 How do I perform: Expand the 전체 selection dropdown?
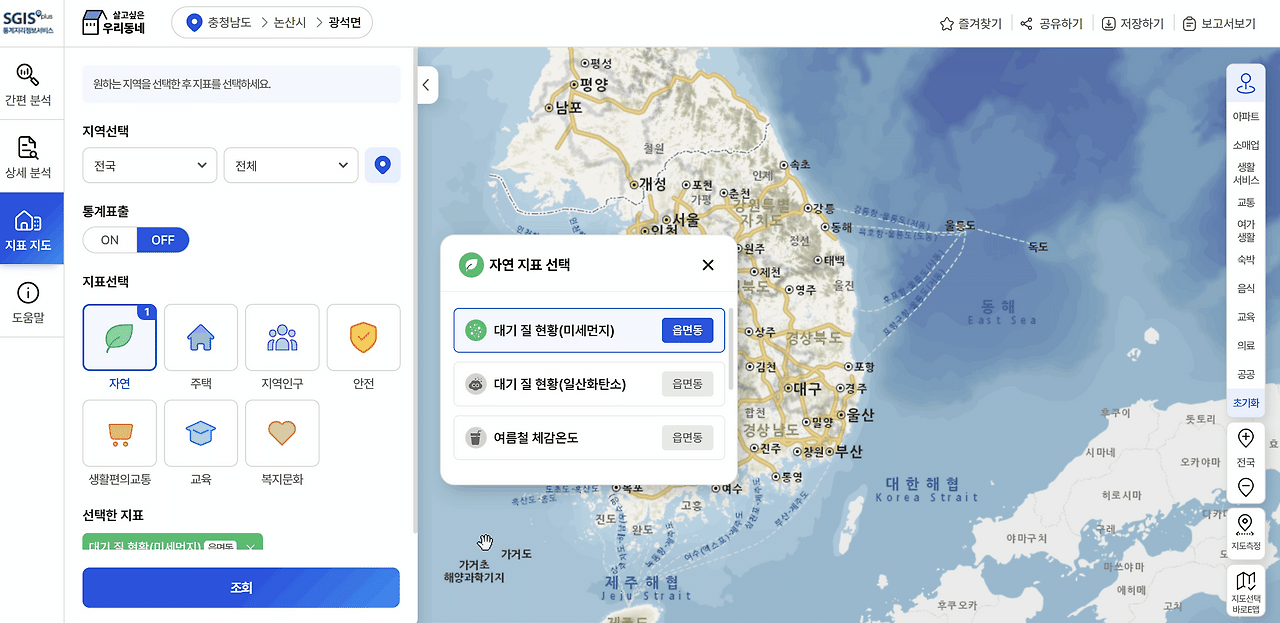tap(290, 165)
